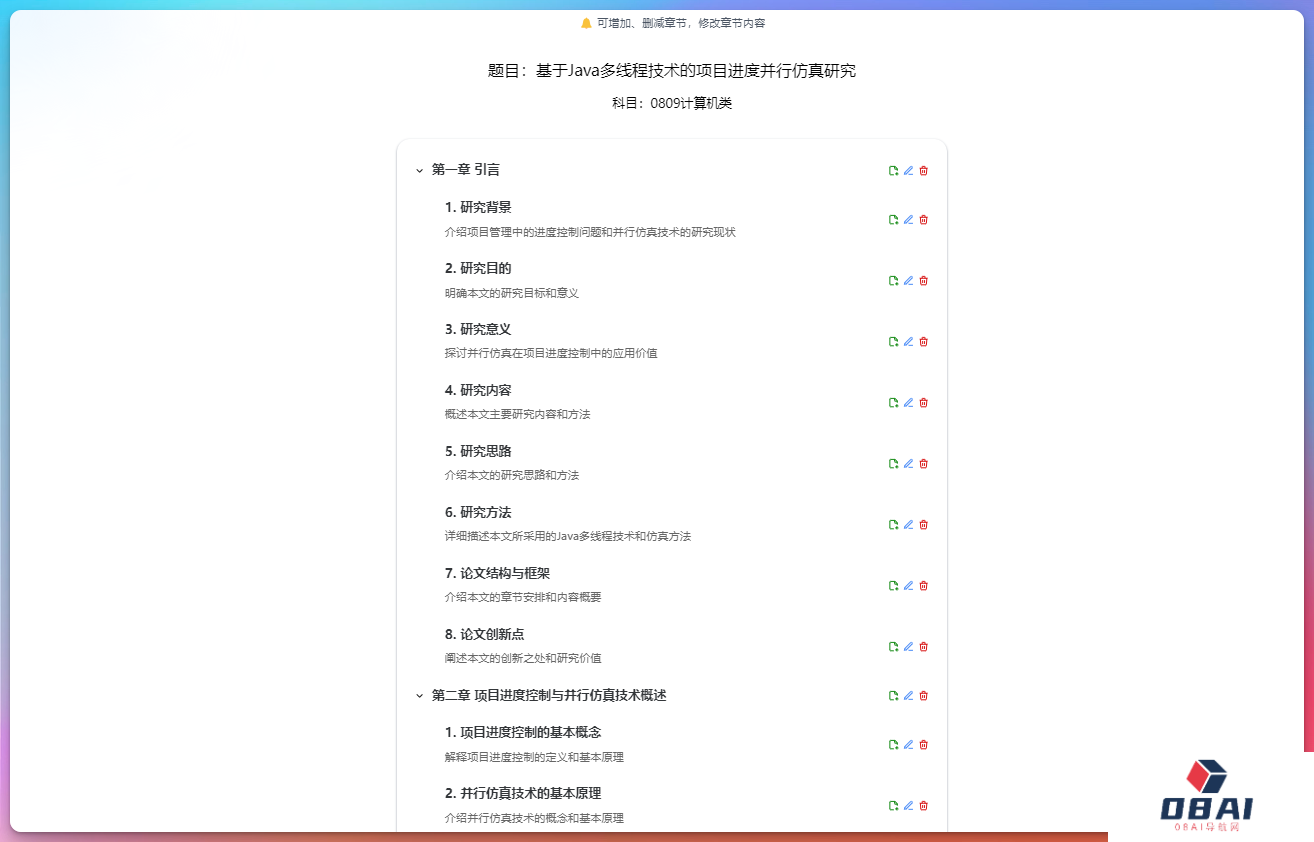Delete the 研究方法 section
Image resolution: width=1314 pixels, height=842 pixels.
[924, 525]
